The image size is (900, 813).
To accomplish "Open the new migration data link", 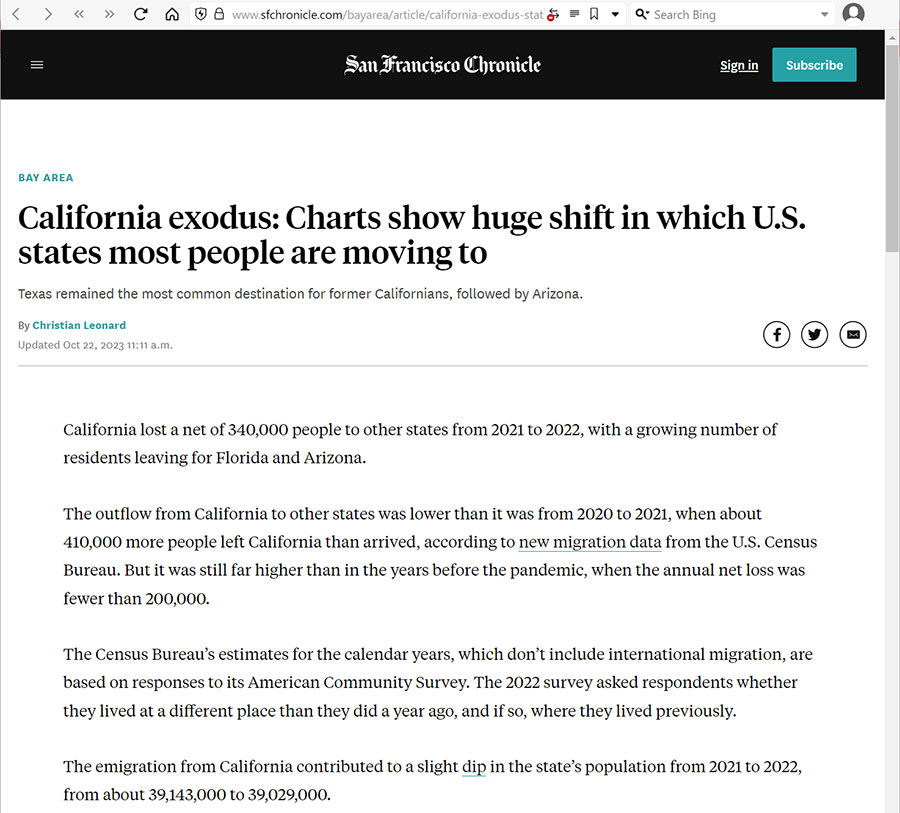I will (x=589, y=542).
